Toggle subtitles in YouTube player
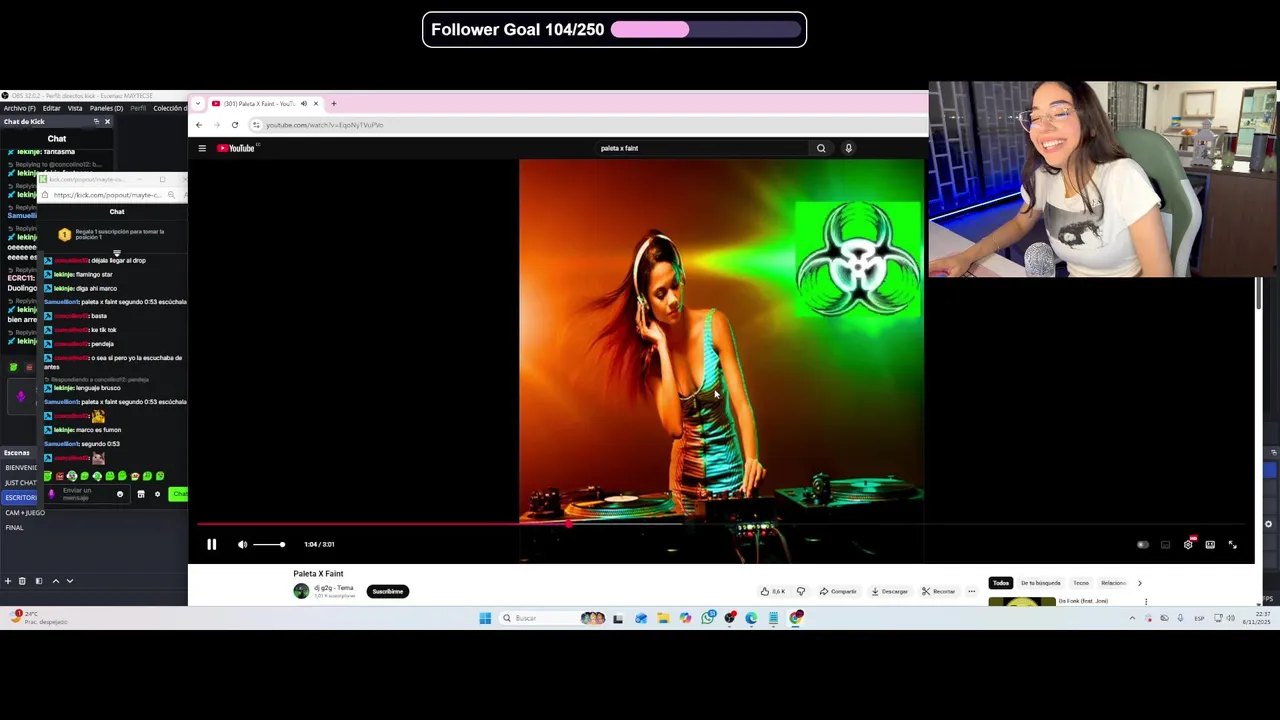Image resolution: width=1280 pixels, height=720 pixels. tap(1165, 545)
